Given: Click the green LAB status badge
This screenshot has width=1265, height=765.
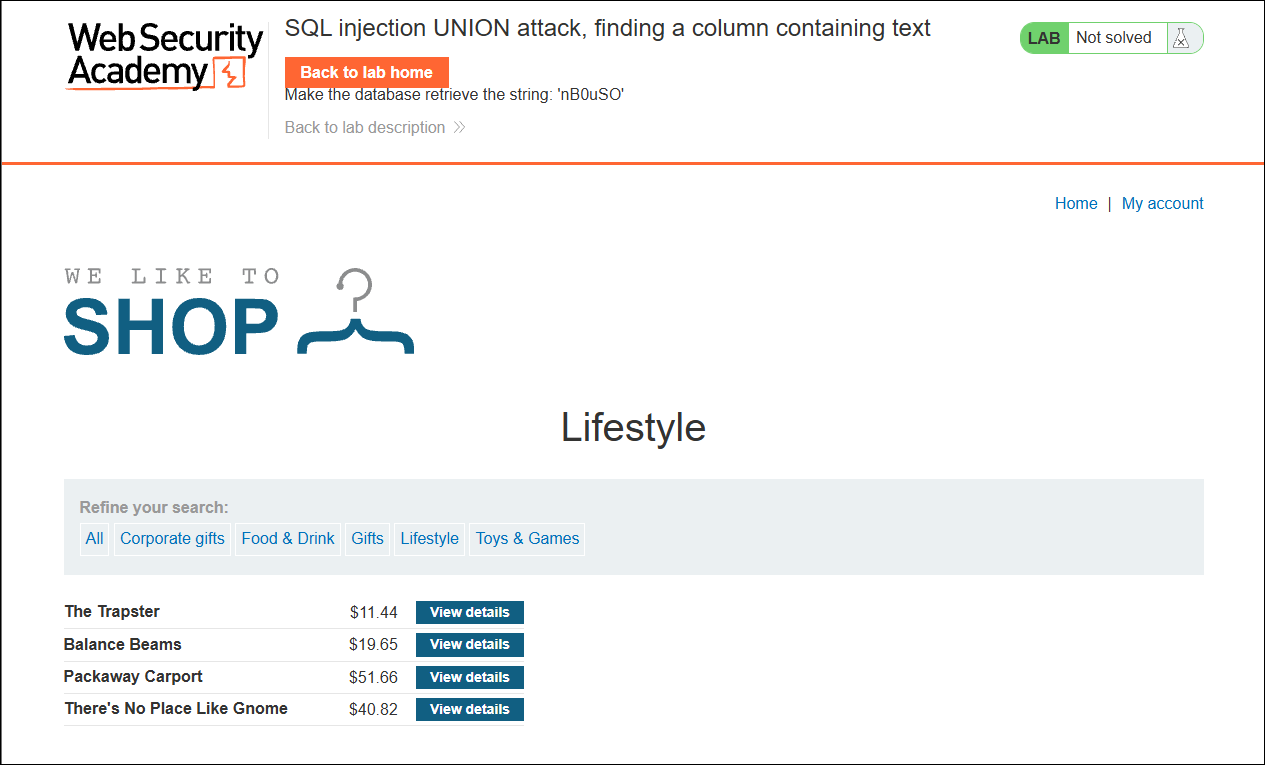Looking at the screenshot, I should 1044,38.
